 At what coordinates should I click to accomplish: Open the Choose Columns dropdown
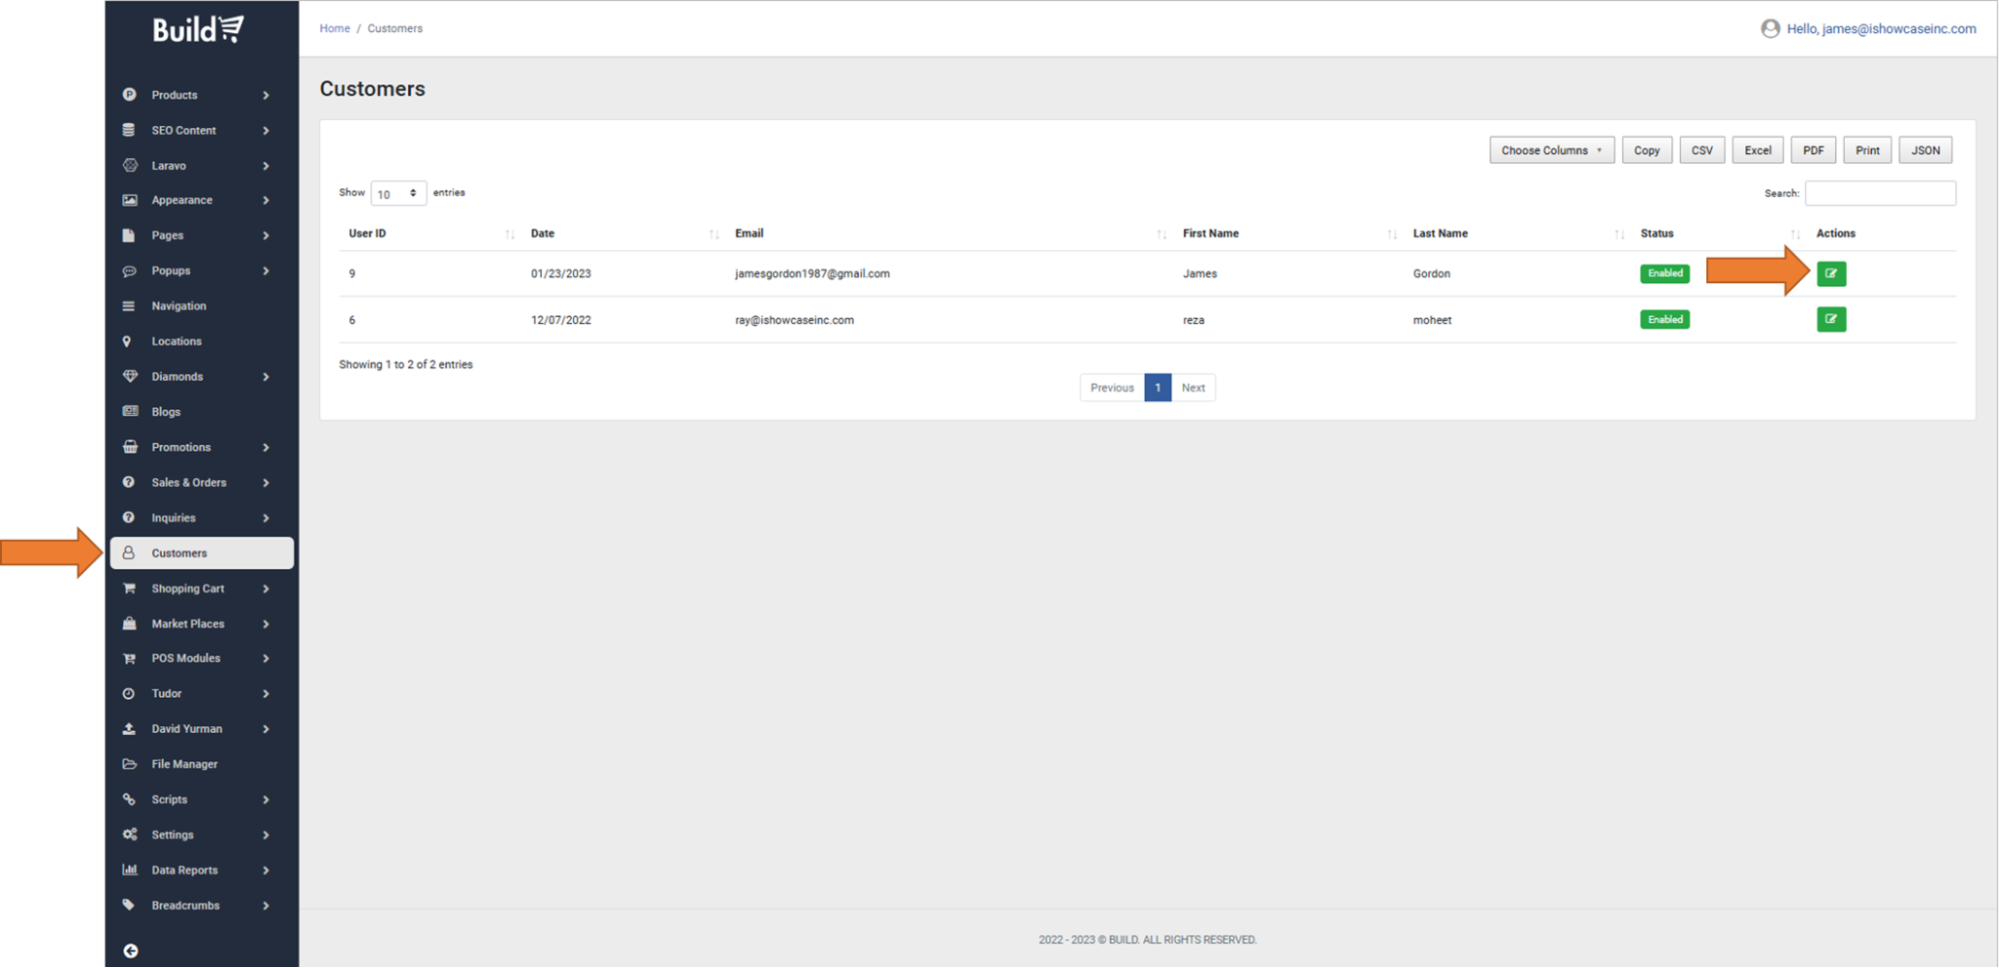point(1550,151)
